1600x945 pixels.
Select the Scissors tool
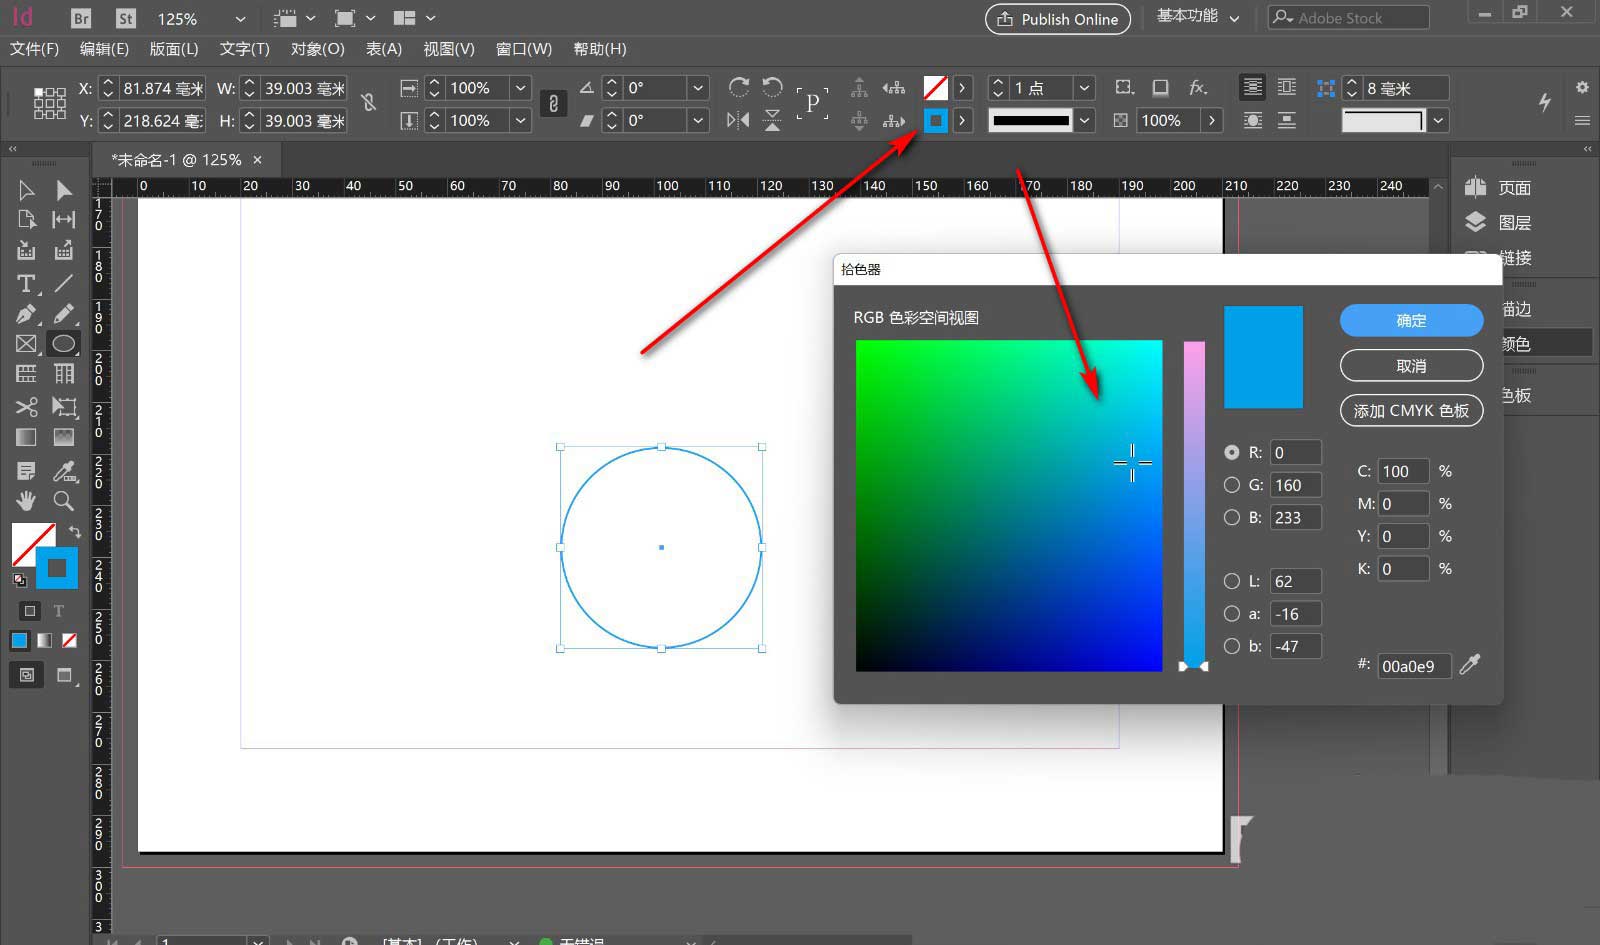click(26, 407)
